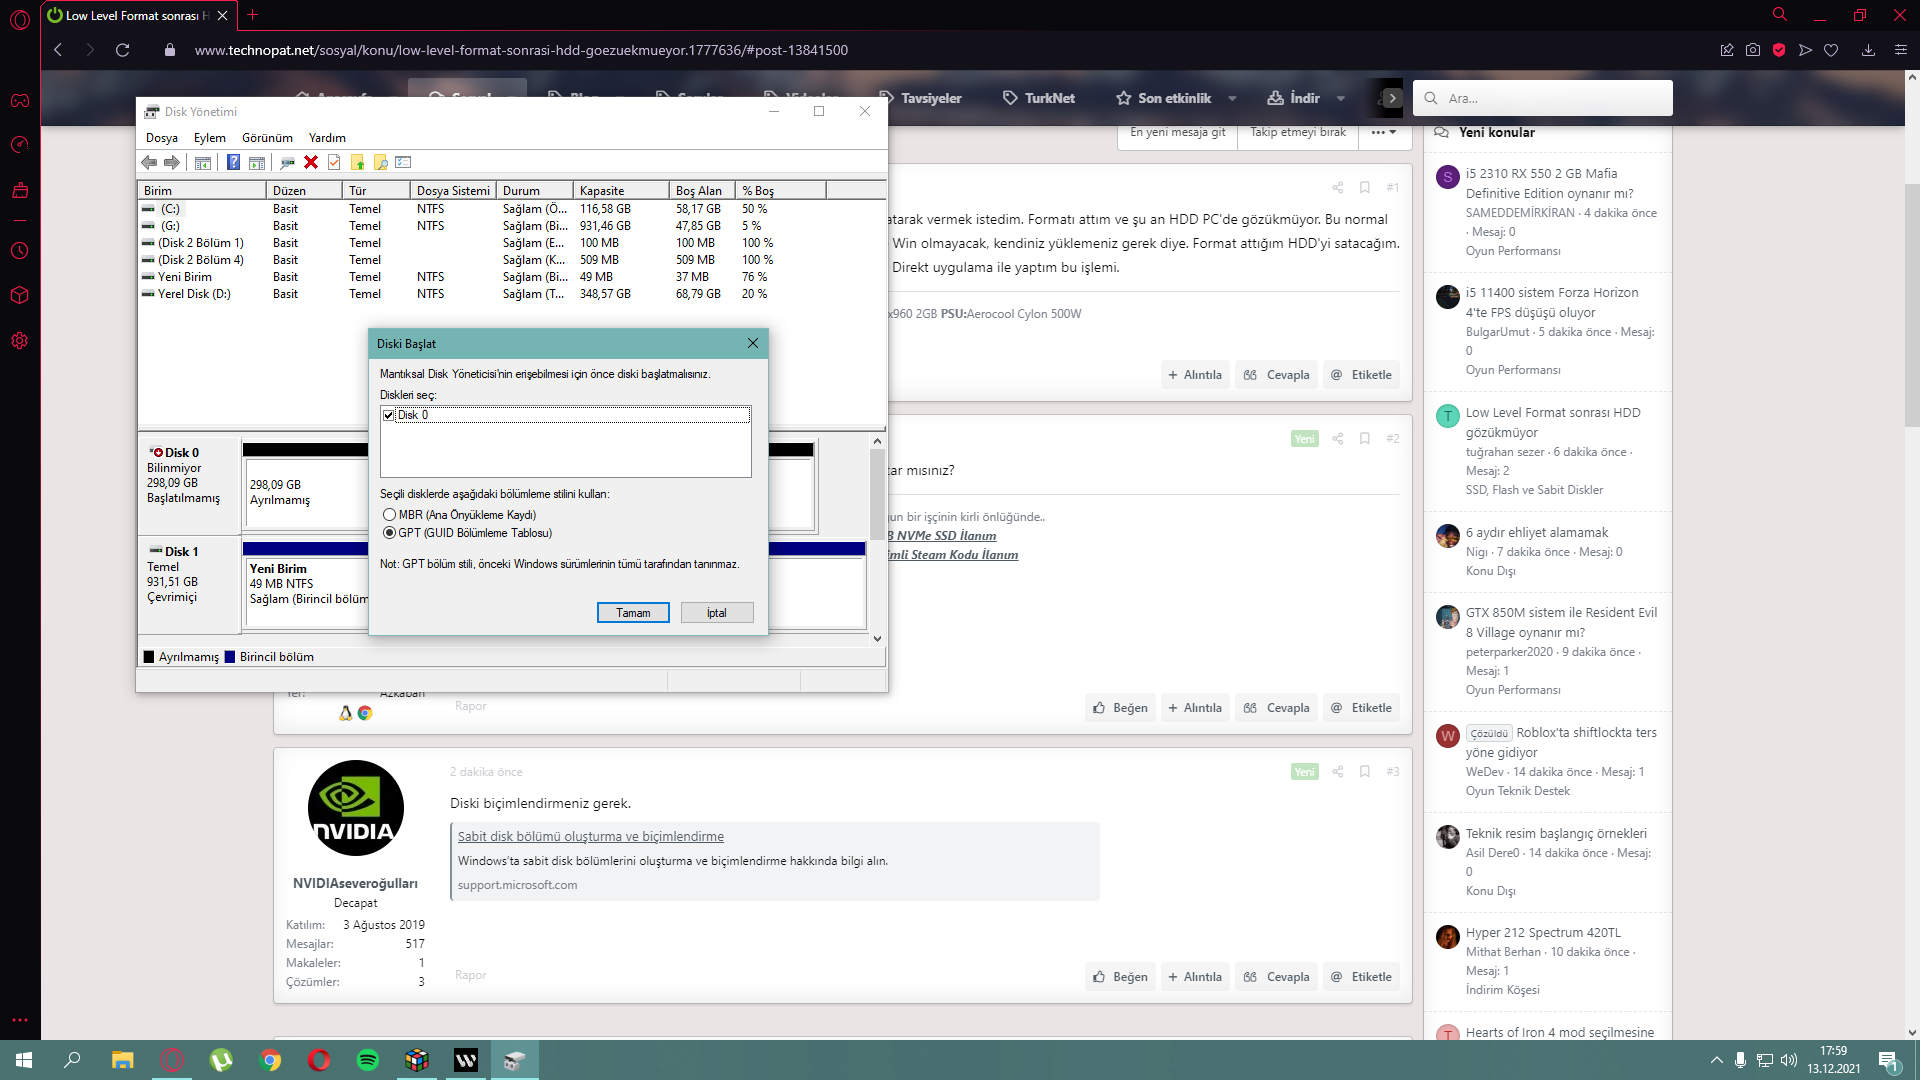Image resolution: width=1920 pixels, height=1080 pixels.
Task: Open the three-dots thread options dropdown
Action: tap(1384, 132)
